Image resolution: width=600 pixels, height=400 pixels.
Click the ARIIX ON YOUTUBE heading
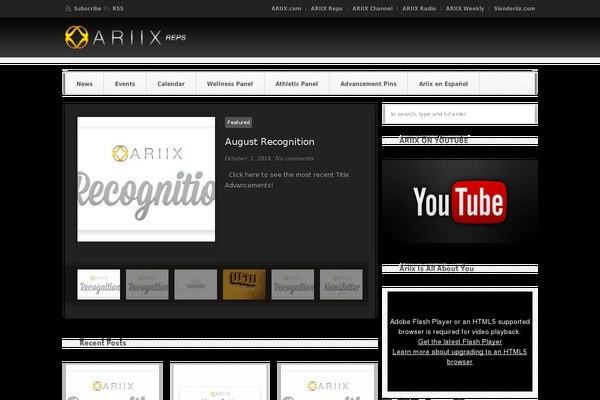(x=434, y=140)
